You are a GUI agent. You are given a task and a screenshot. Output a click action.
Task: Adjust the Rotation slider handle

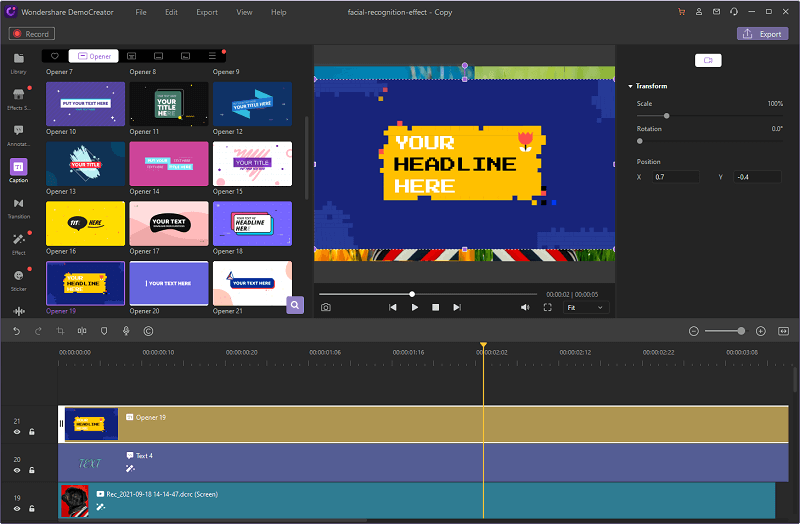point(640,141)
